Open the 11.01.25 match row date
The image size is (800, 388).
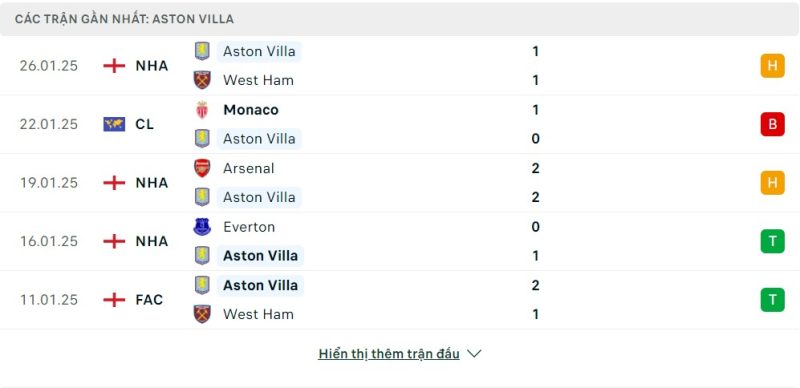click(49, 300)
